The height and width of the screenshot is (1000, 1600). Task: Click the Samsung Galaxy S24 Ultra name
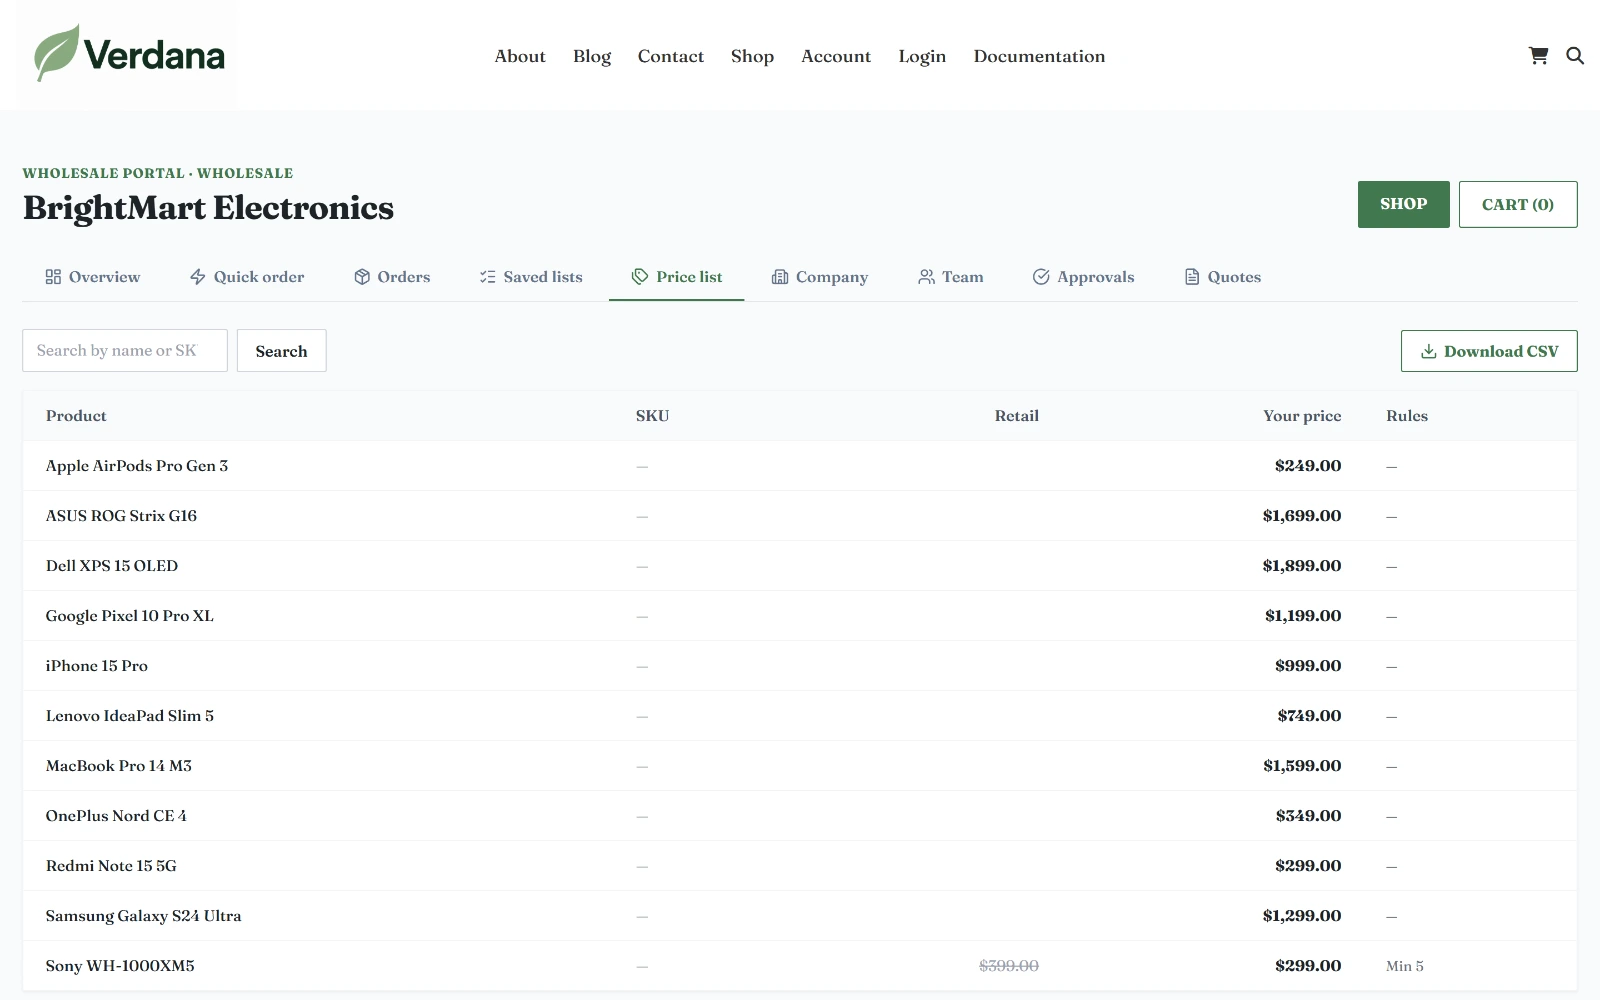(144, 916)
